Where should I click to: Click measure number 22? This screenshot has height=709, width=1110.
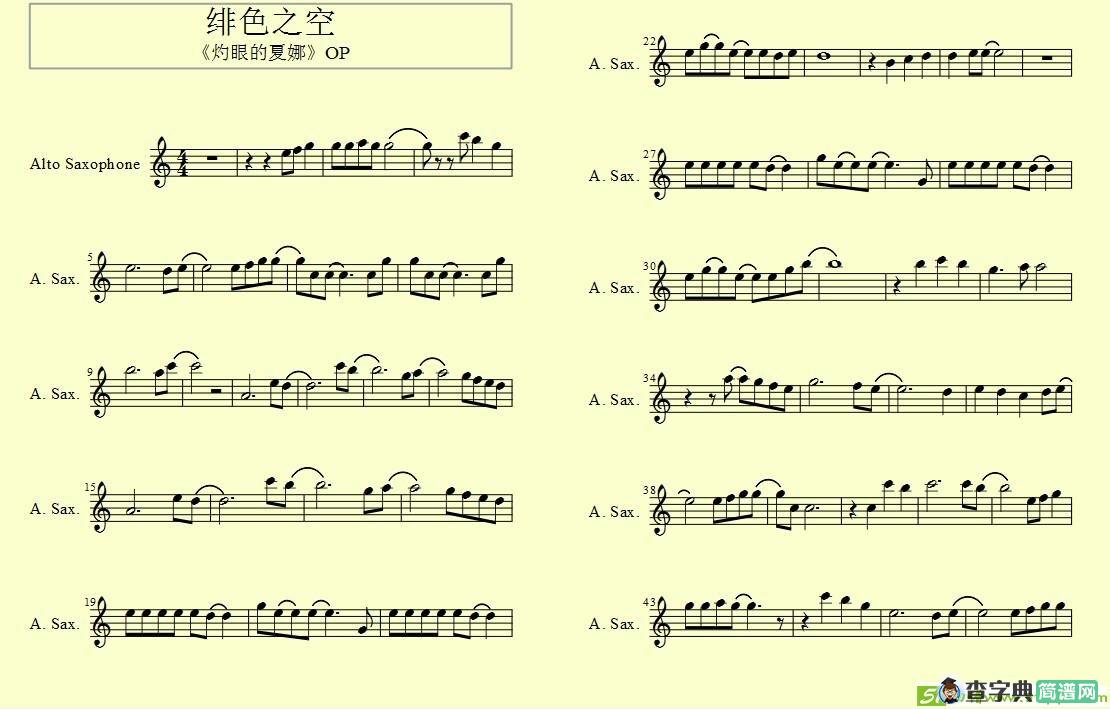(649, 41)
